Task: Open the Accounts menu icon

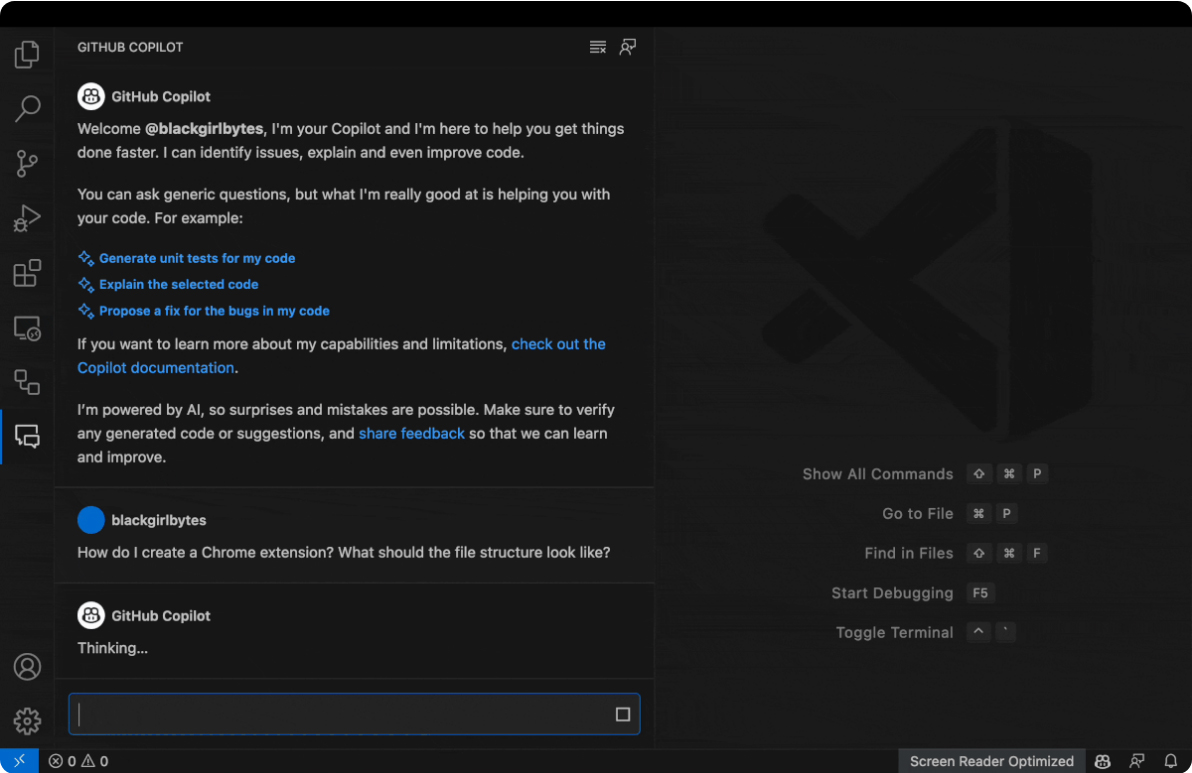Action: tap(27, 667)
